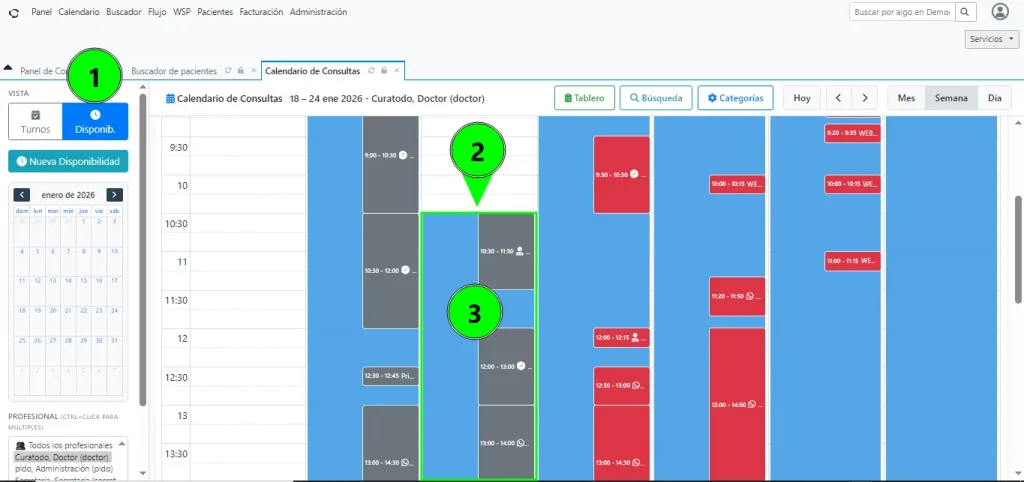This screenshot has height=482, width=1024.
Task: Switch to the Calendario de Consultas tab
Action: 312,71
